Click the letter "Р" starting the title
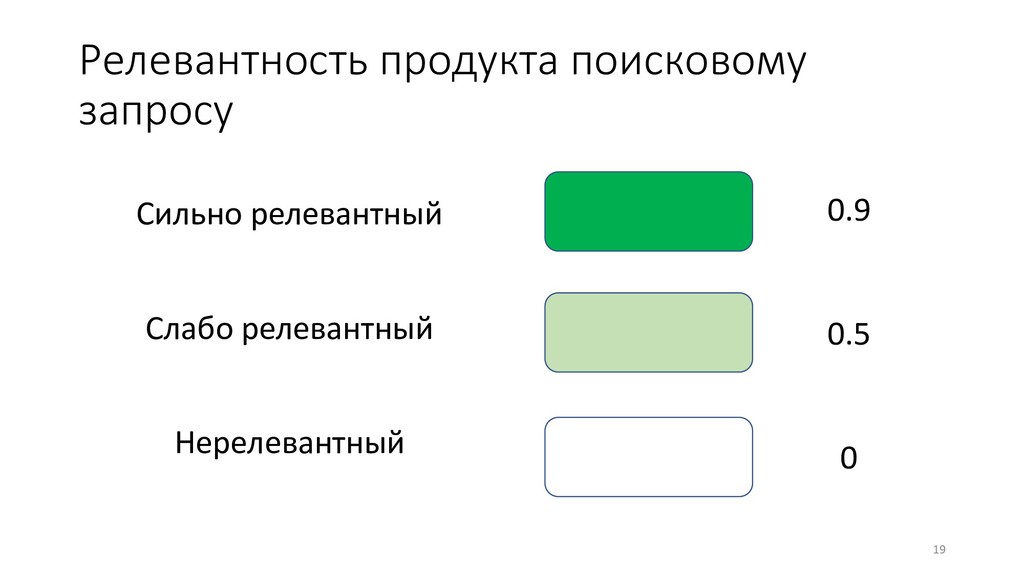 click(91, 61)
